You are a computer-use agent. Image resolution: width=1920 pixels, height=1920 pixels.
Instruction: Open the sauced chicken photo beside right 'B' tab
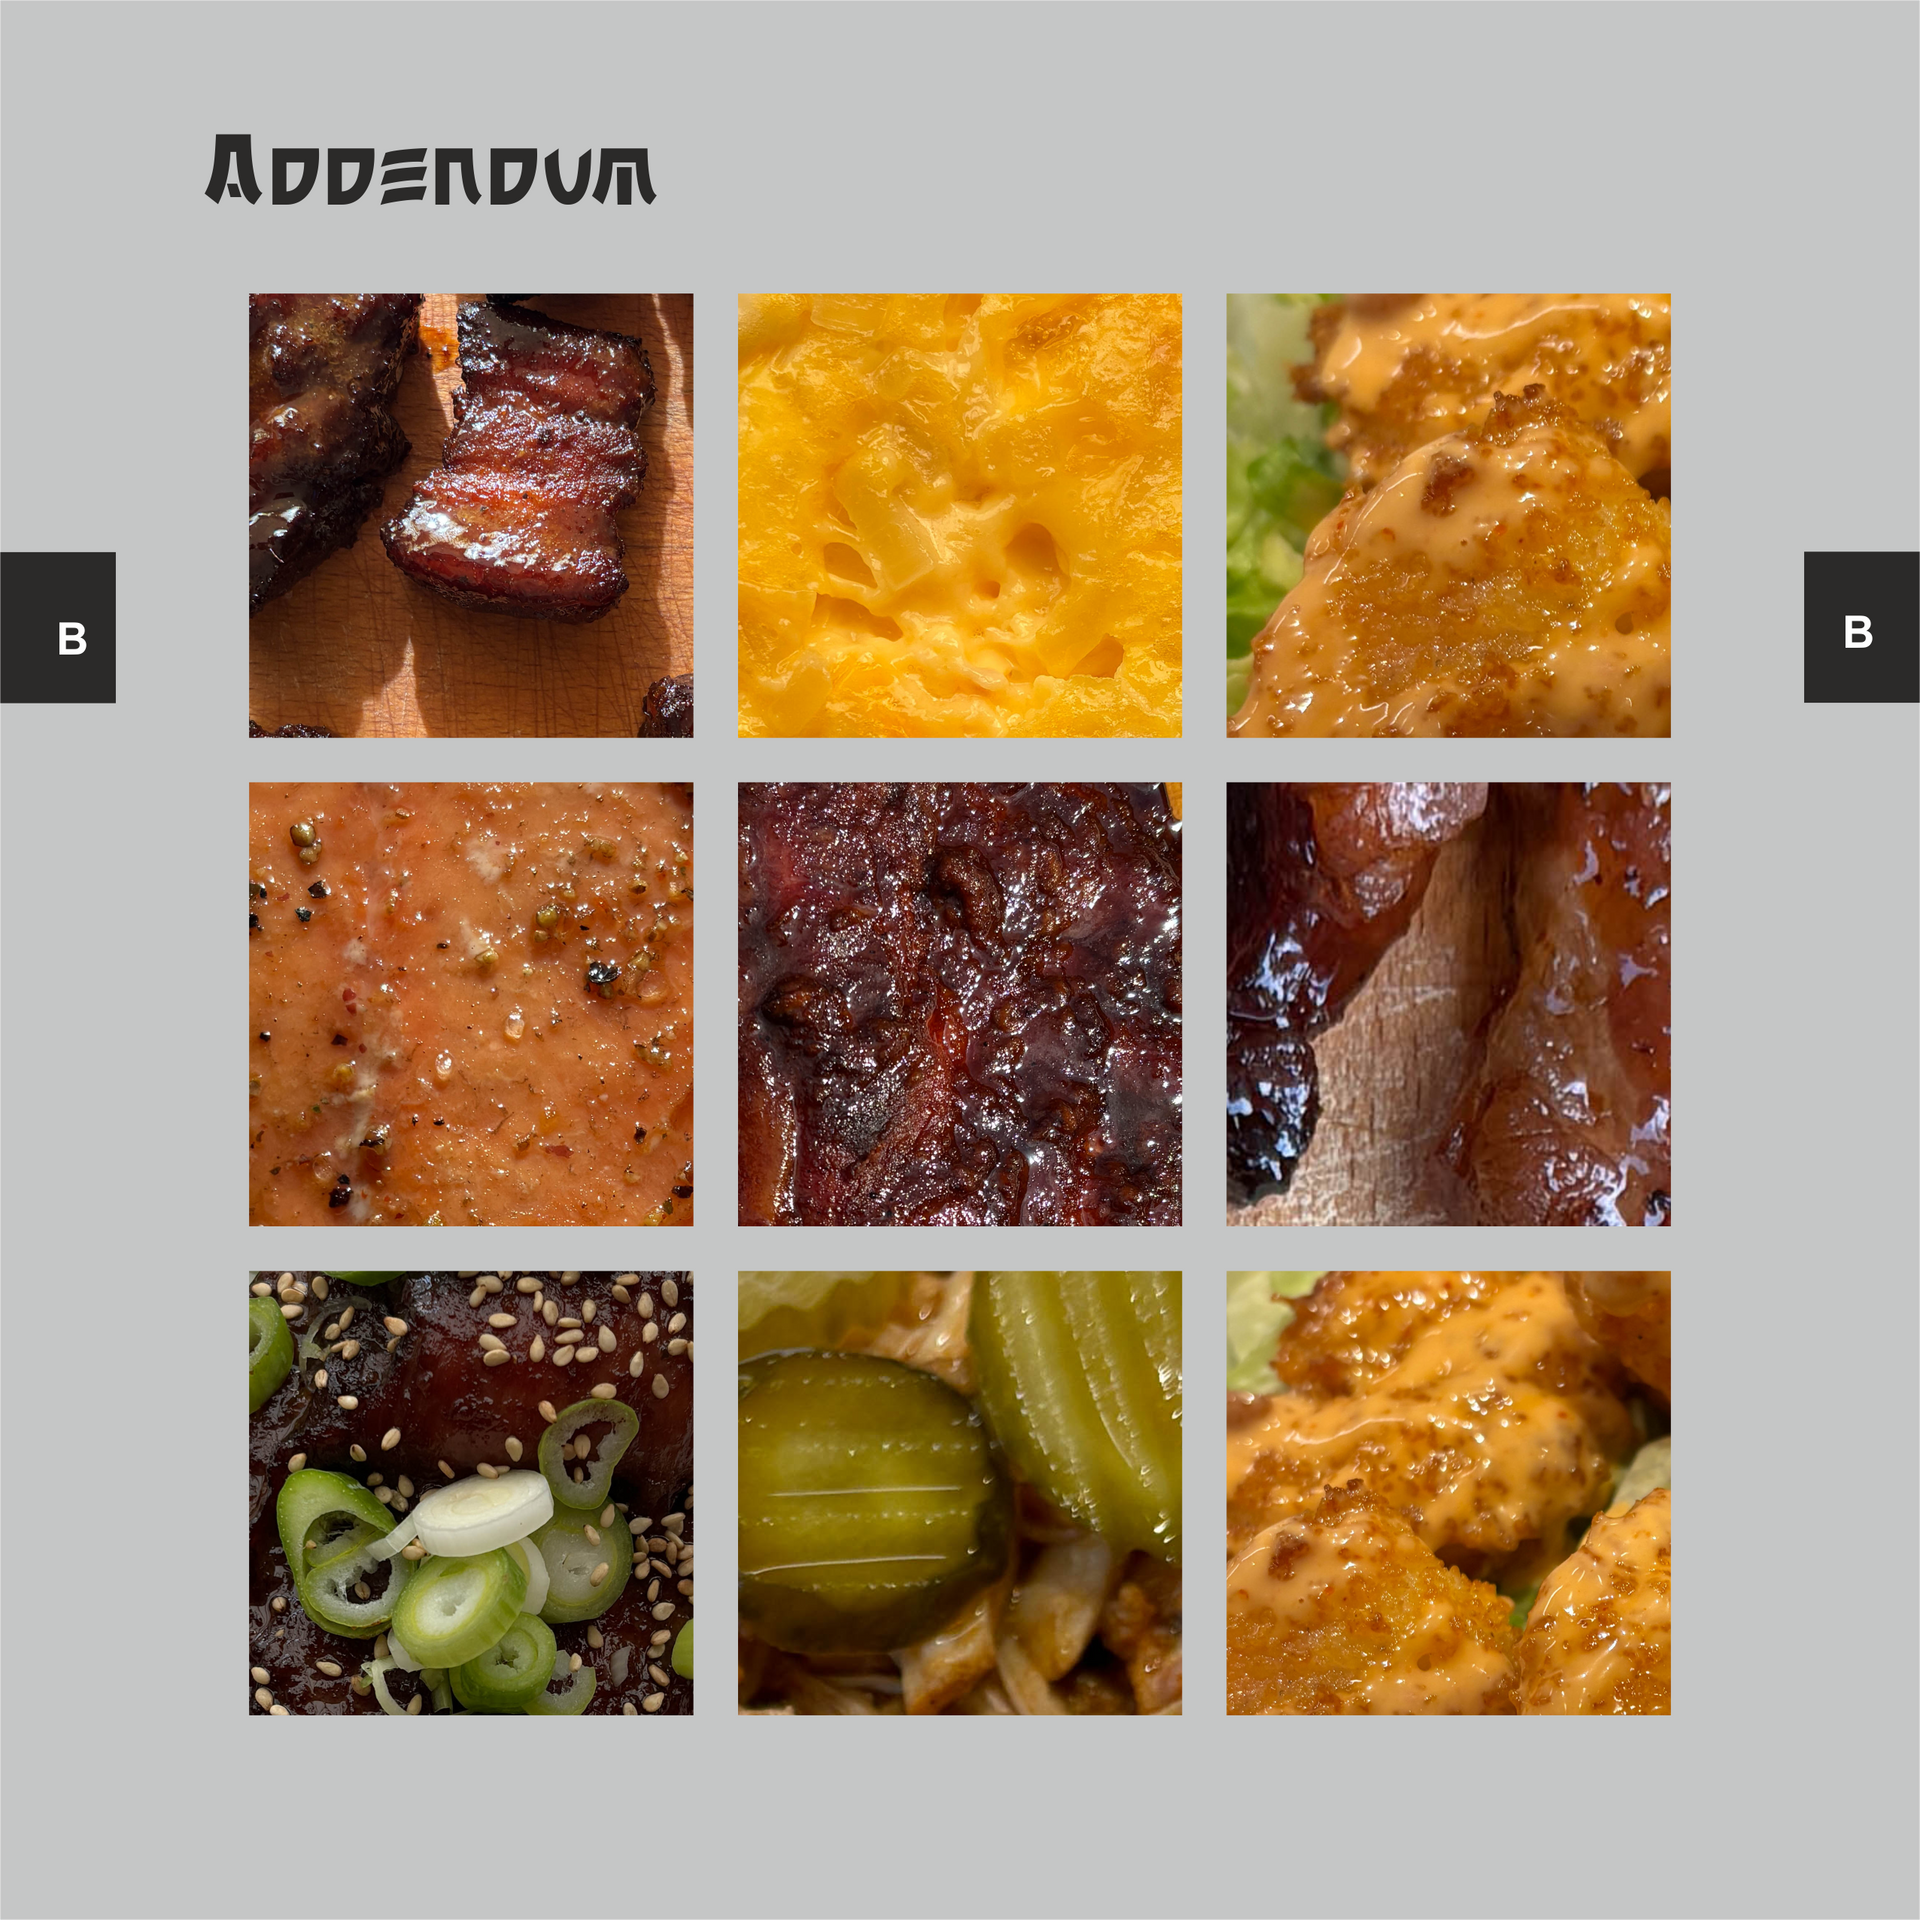(x=1448, y=515)
